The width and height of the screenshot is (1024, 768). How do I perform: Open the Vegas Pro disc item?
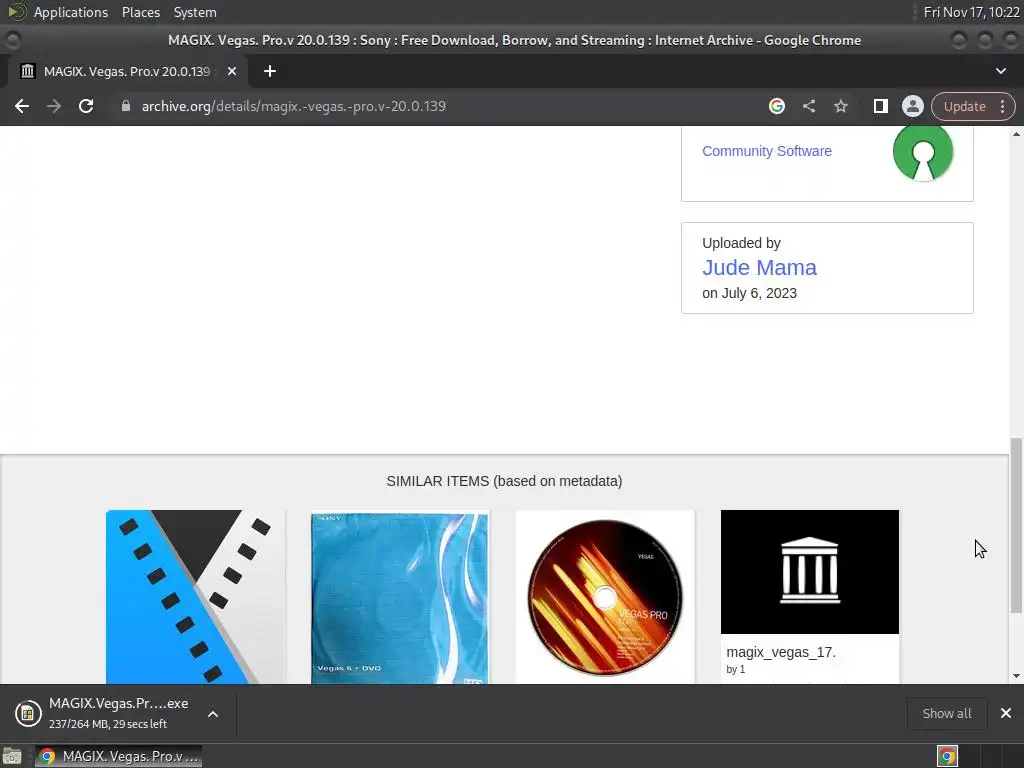point(605,597)
